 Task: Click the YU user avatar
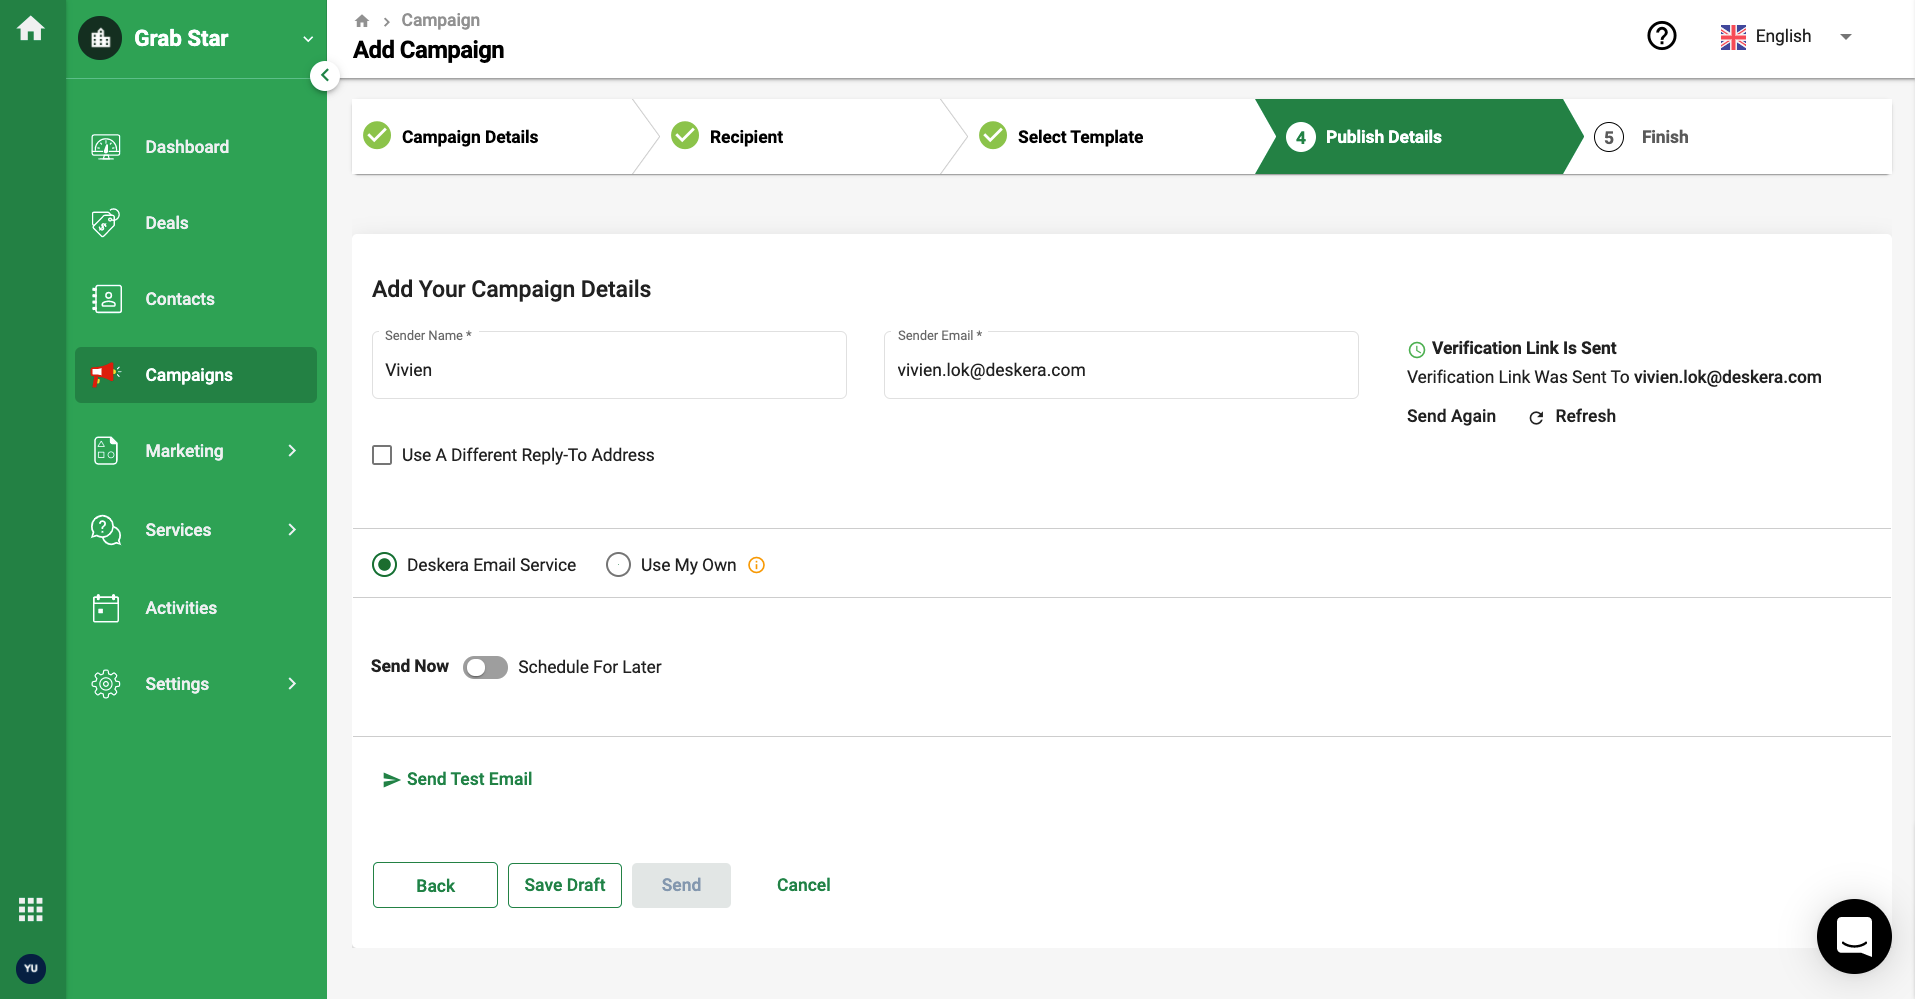[x=31, y=968]
